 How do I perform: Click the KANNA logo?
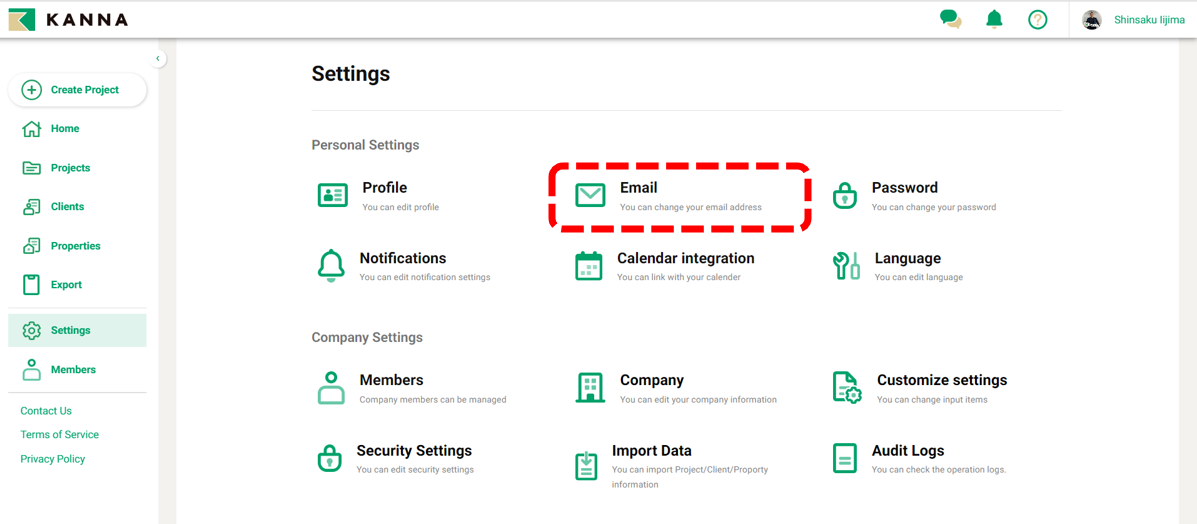68,20
